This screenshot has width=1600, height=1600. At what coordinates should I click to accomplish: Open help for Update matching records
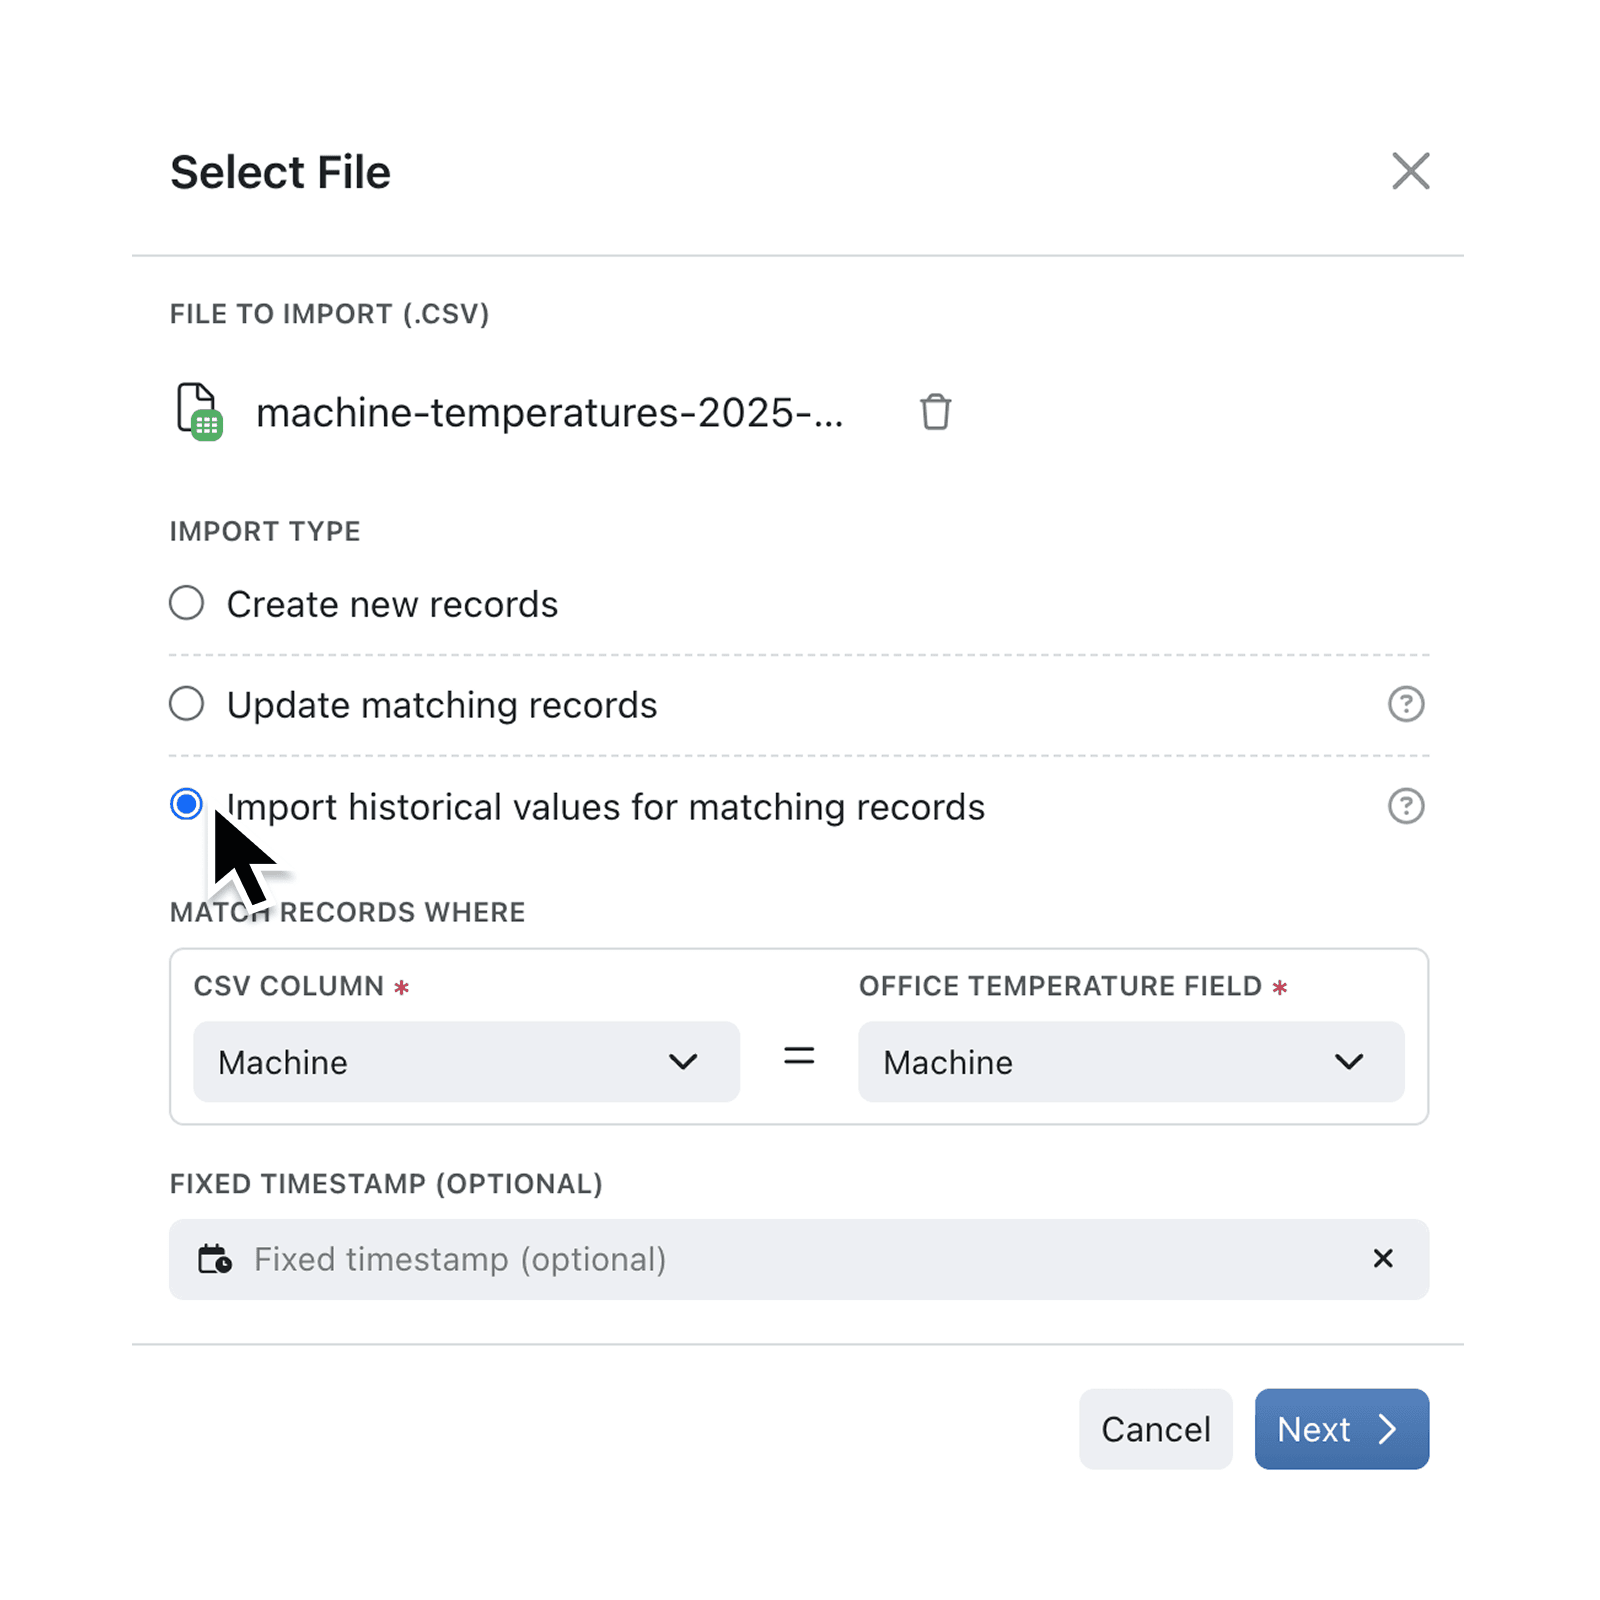click(1406, 704)
